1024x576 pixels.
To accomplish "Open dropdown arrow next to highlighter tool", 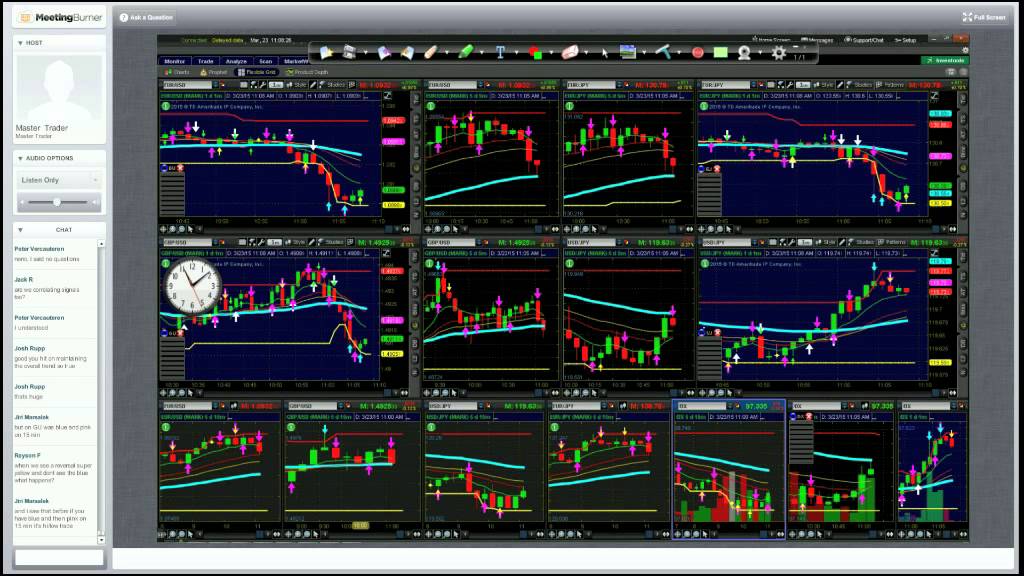I will click(481, 53).
